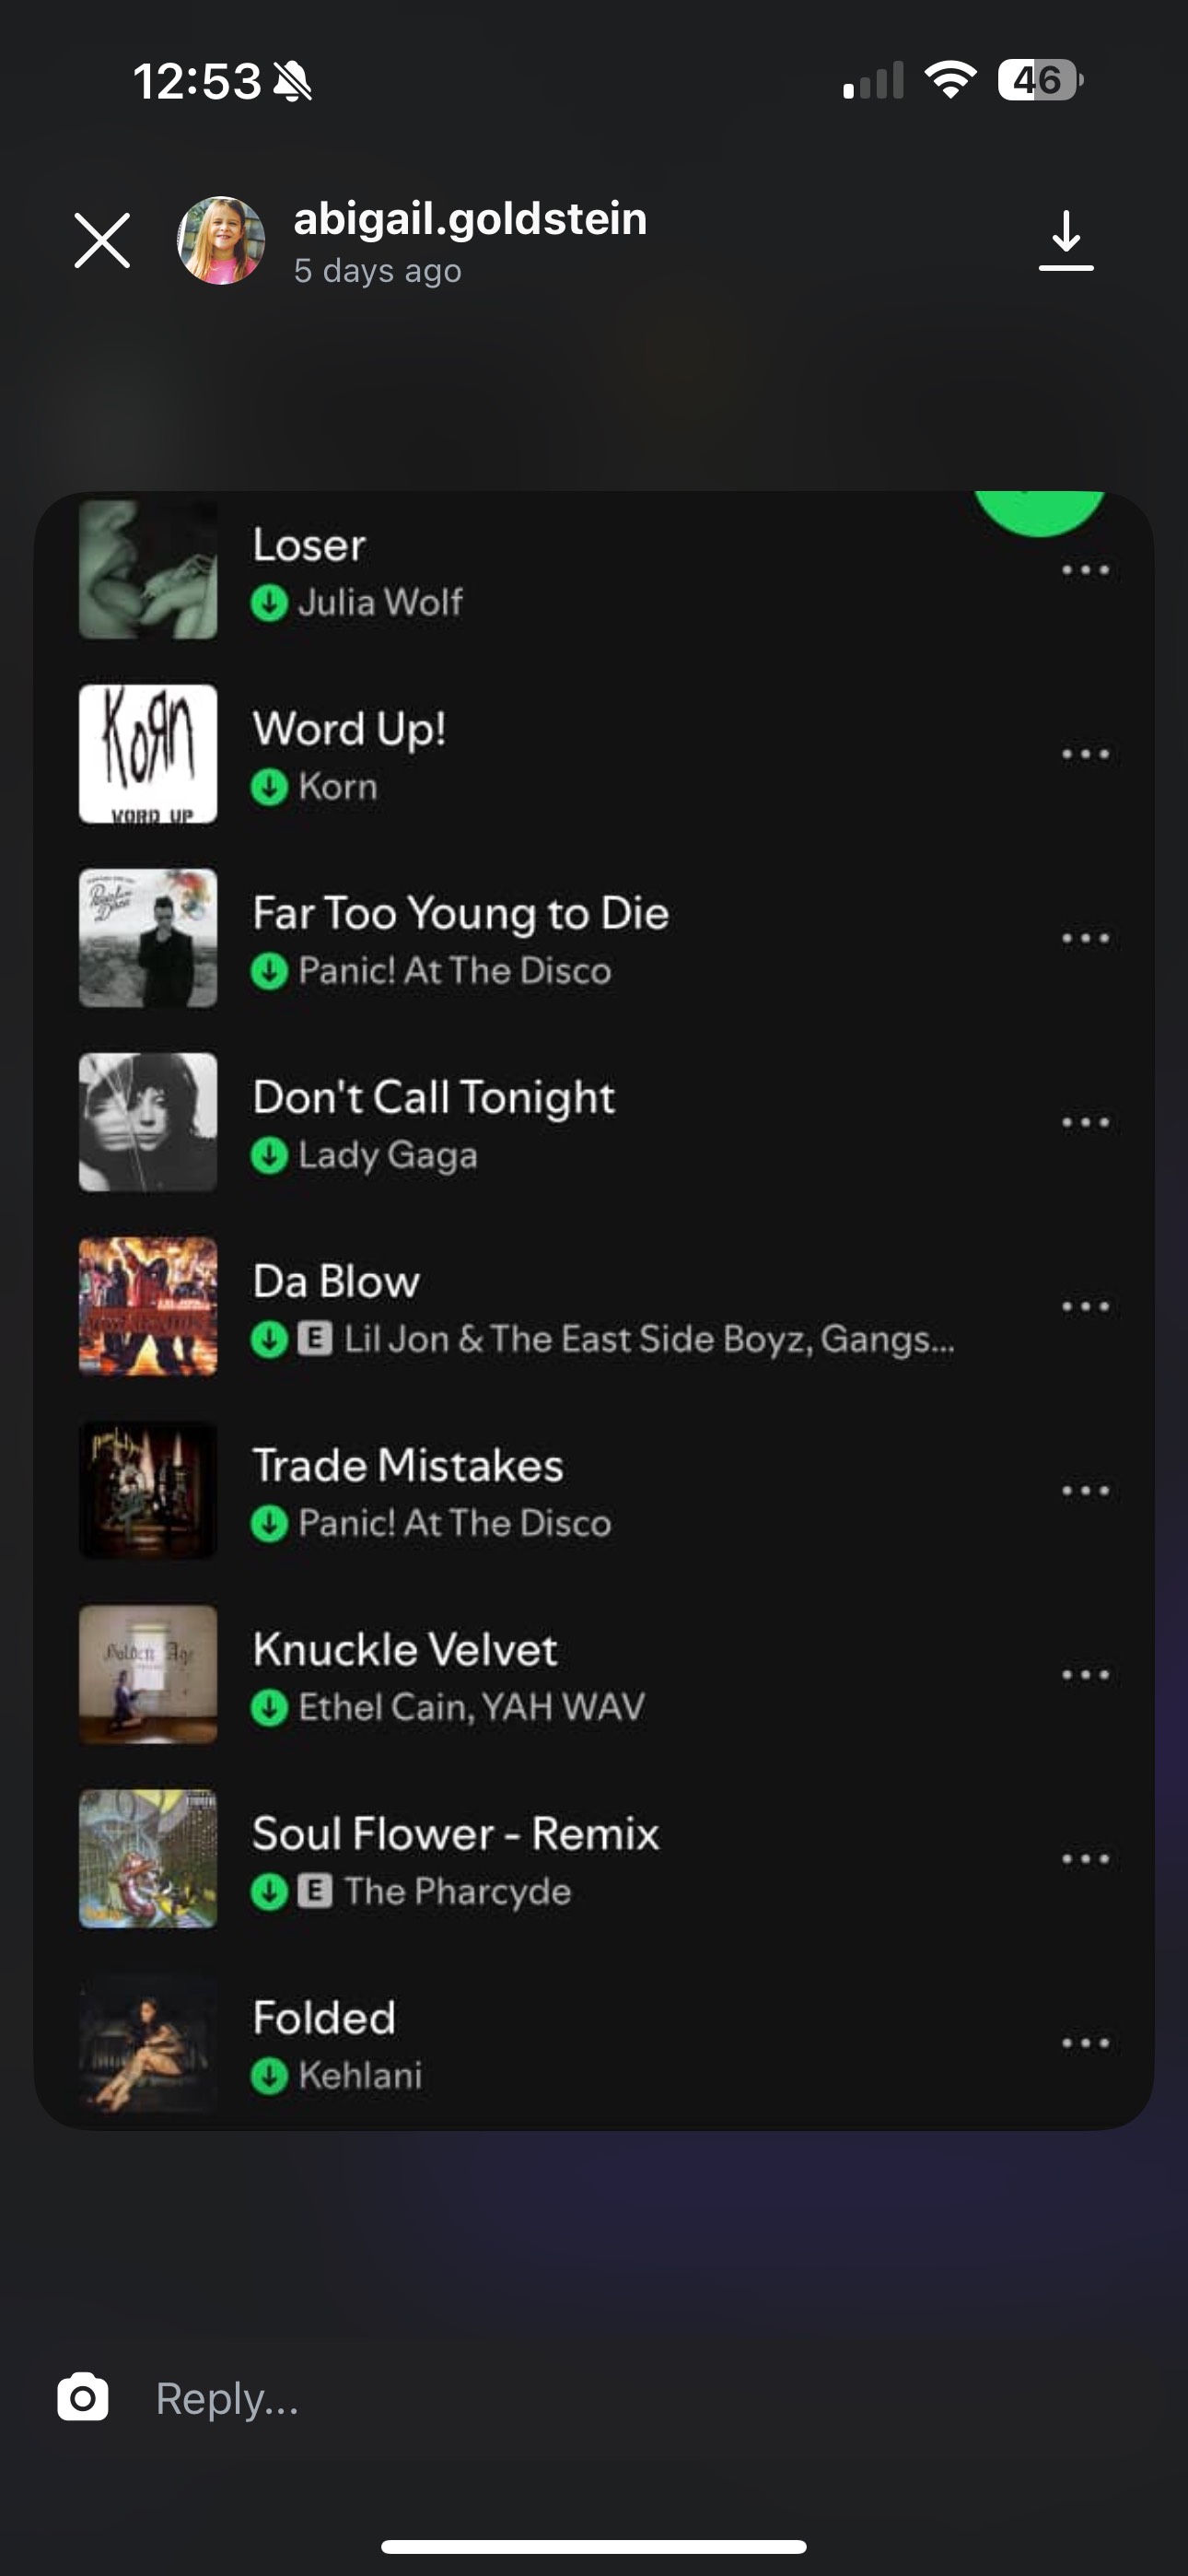The height and width of the screenshot is (2576, 1188).
Task: Select the Korn Word Up album cover
Action: click(x=148, y=754)
